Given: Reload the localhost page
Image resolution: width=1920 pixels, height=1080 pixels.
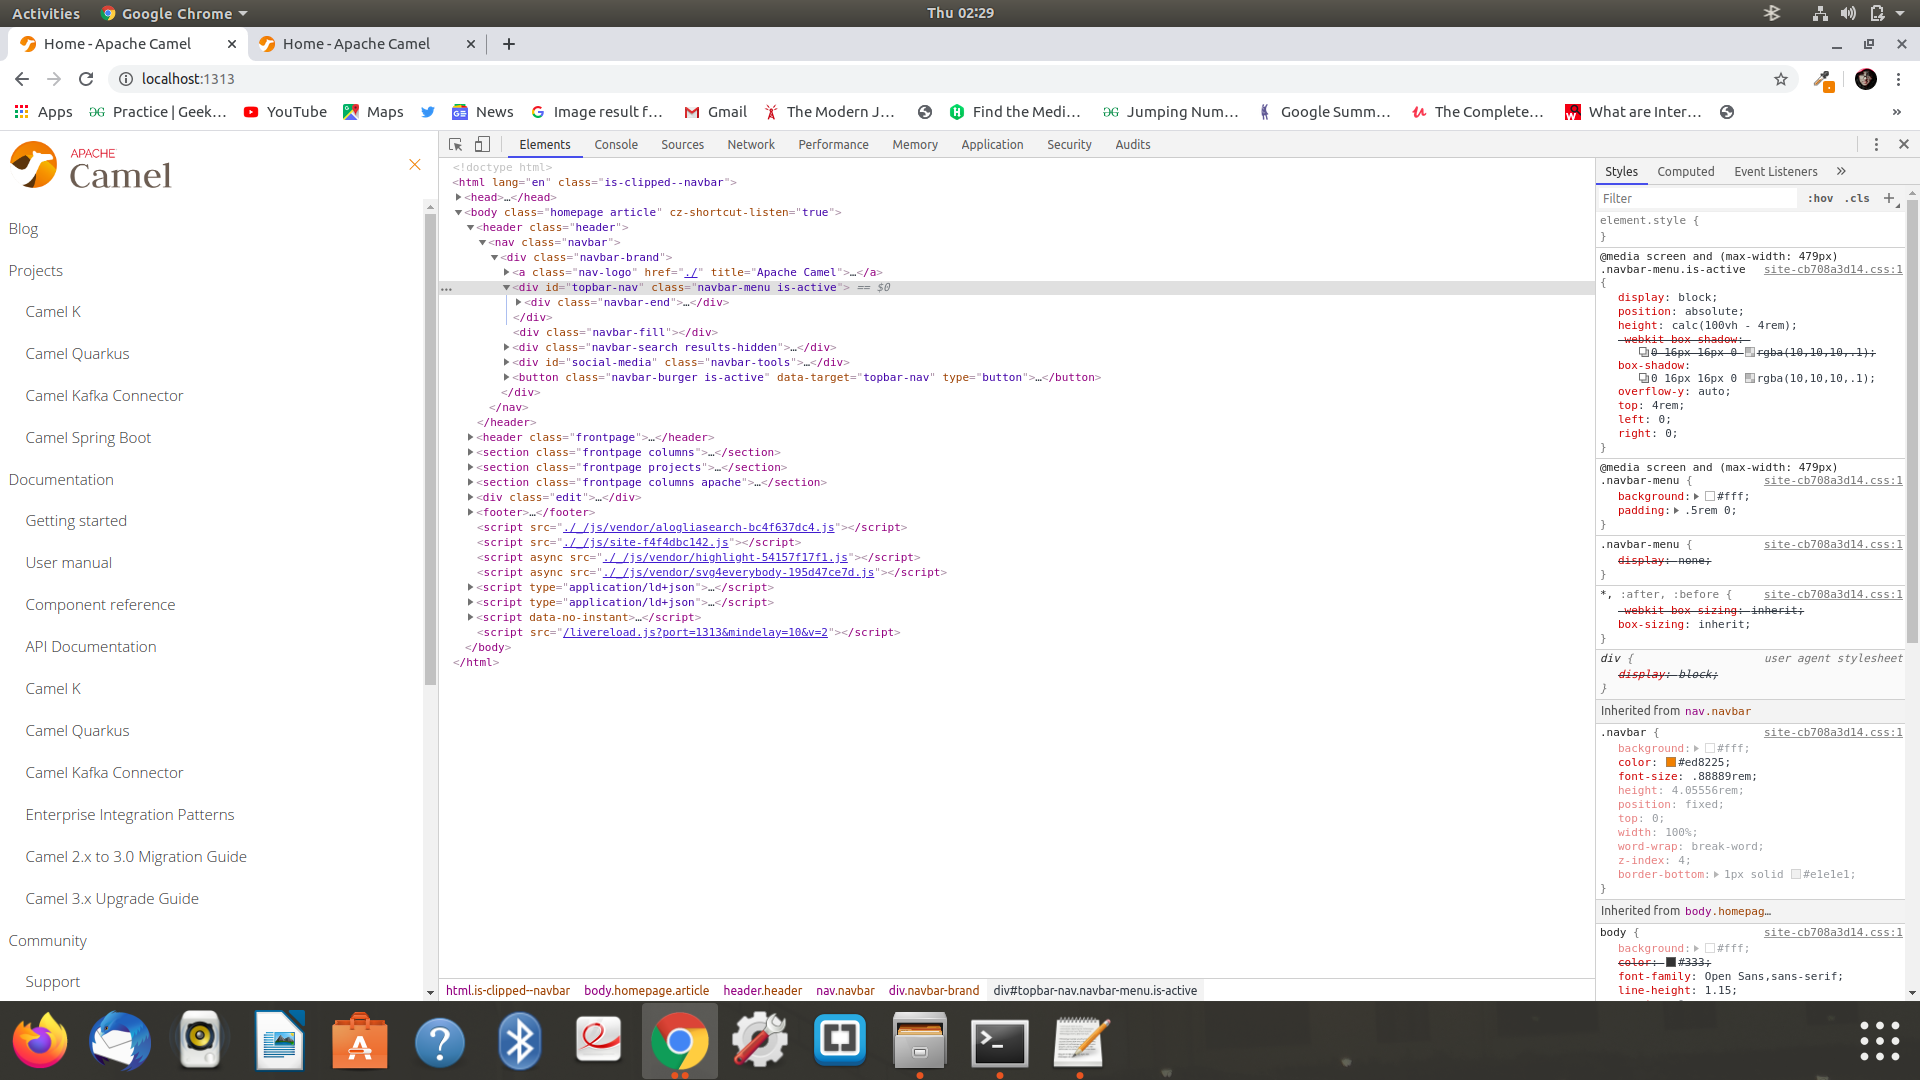Looking at the screenshot, I should (86, 79).
